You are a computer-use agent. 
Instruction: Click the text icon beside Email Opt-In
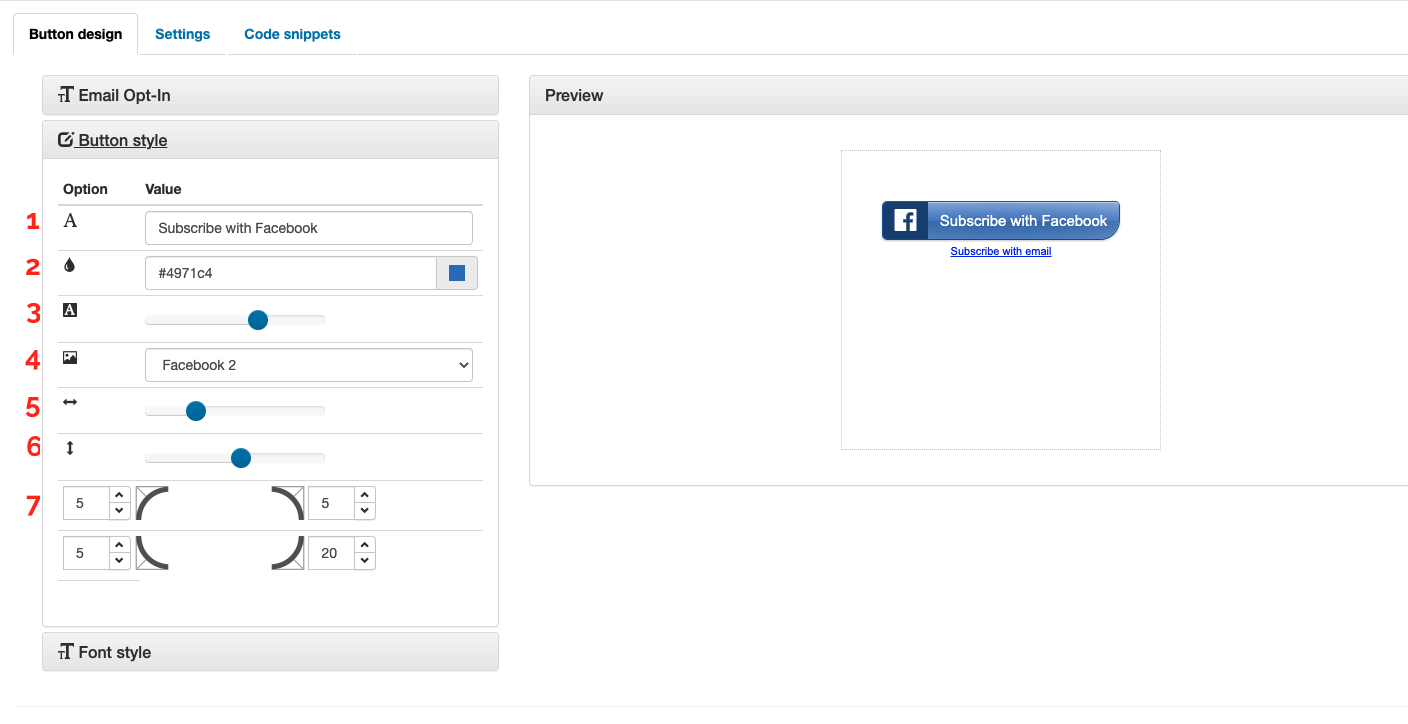point(66,96)
